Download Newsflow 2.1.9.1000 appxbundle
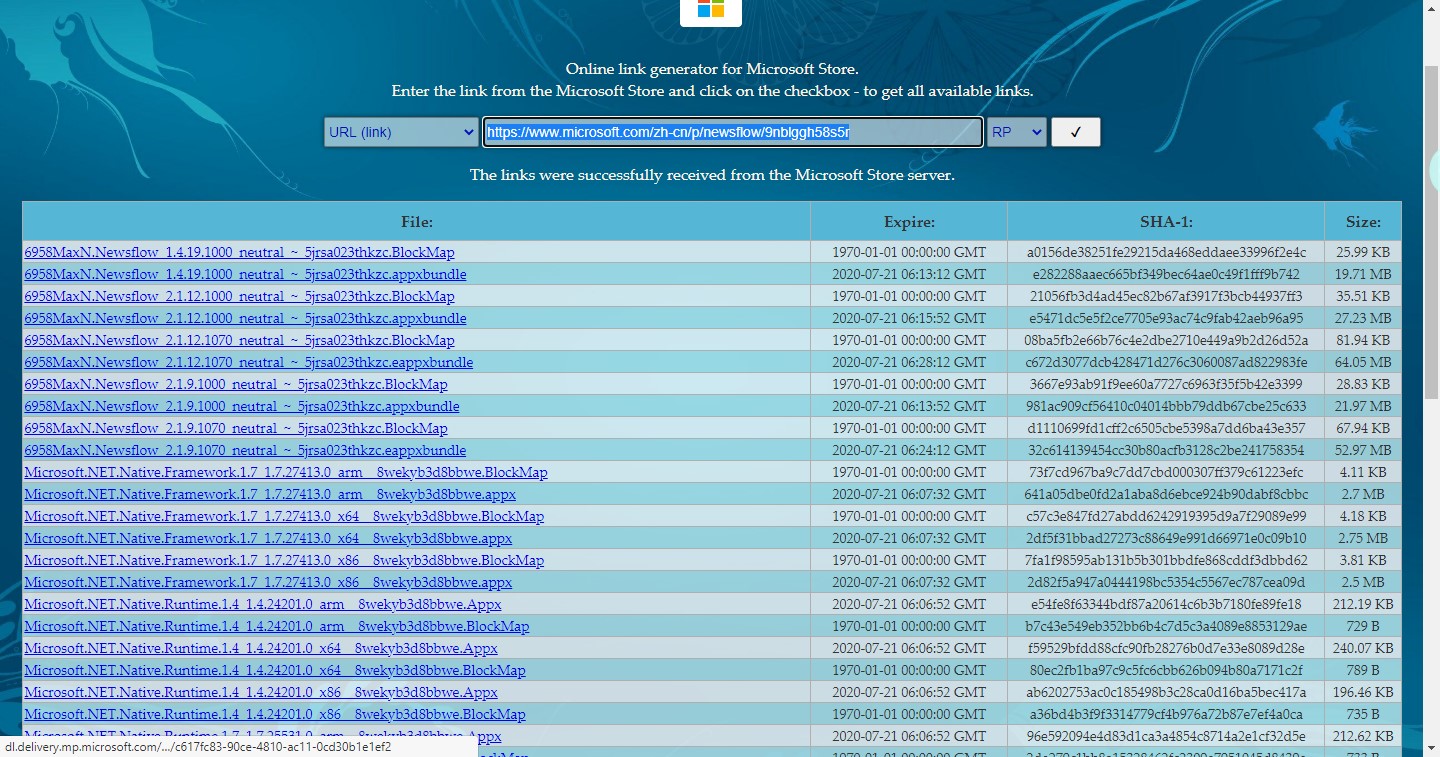1440x757 pixels. (x=242, y=406)
